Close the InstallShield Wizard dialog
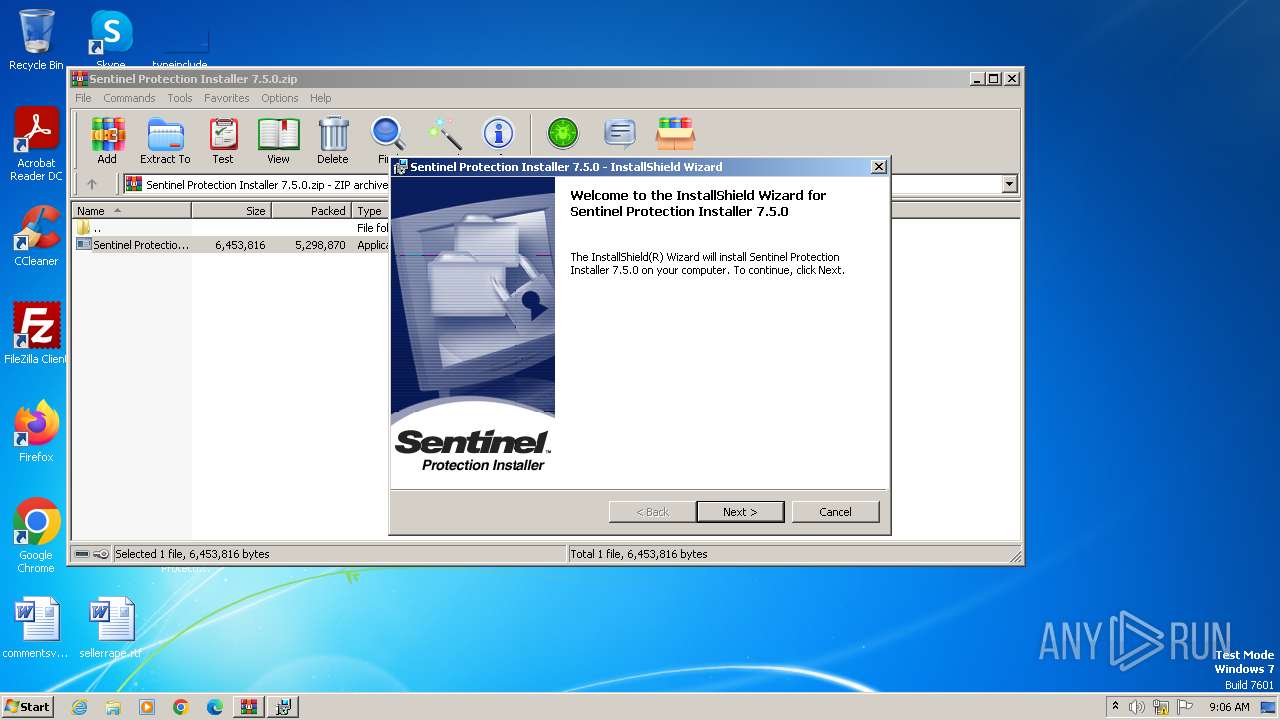The image size is (1280, 720). coord(878,167)
